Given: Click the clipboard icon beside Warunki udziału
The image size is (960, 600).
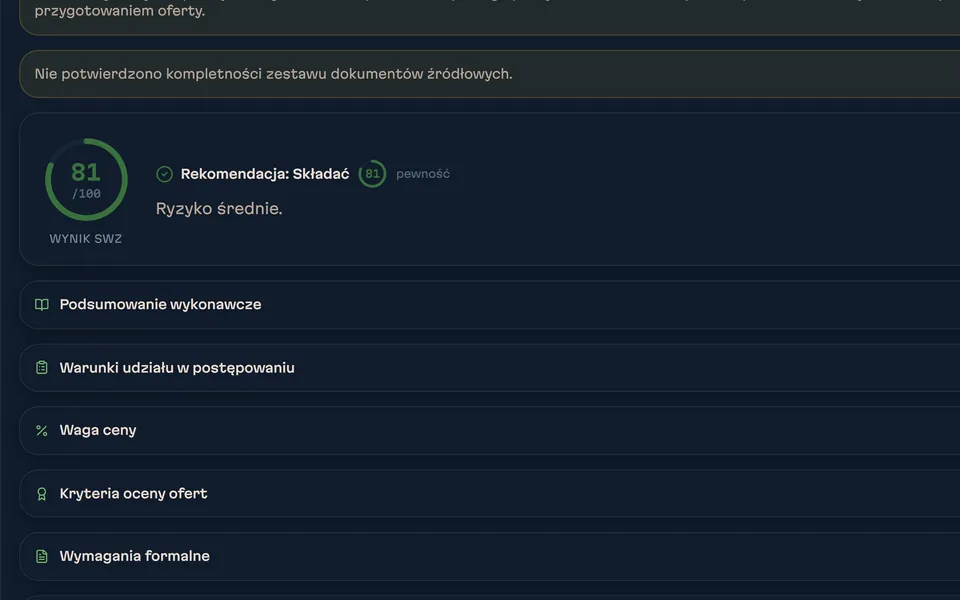Looking at the screenshot, I should pyautogui.click(x=42, y=367).
